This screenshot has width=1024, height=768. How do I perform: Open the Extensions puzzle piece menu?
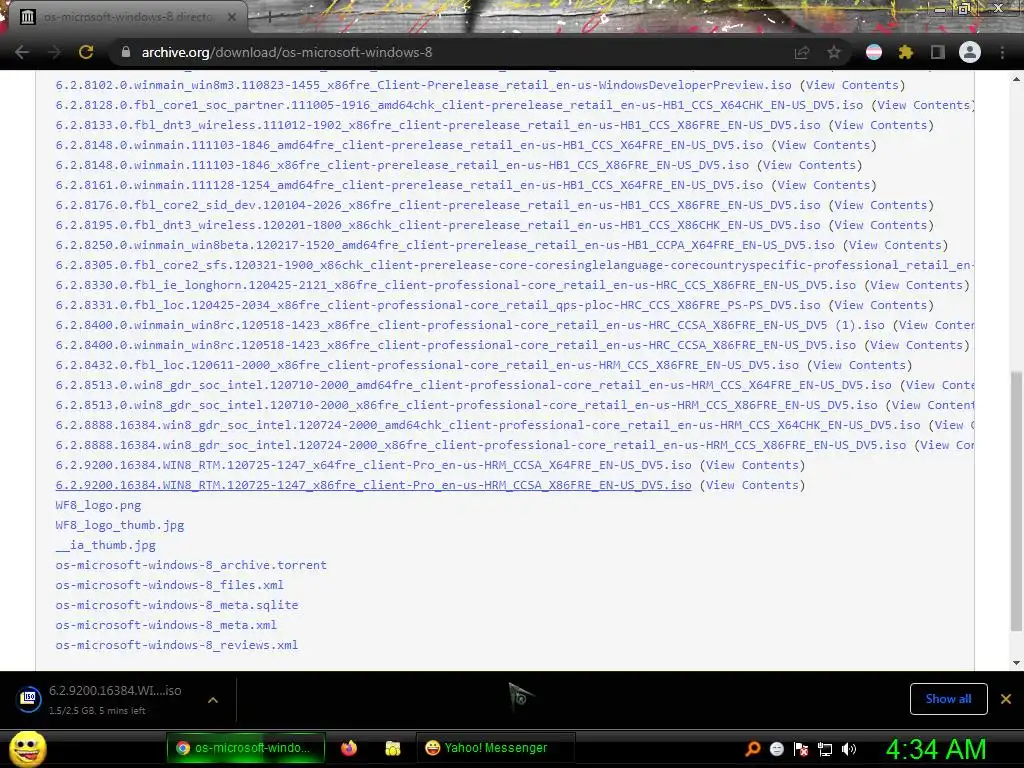tap(905, 52)
